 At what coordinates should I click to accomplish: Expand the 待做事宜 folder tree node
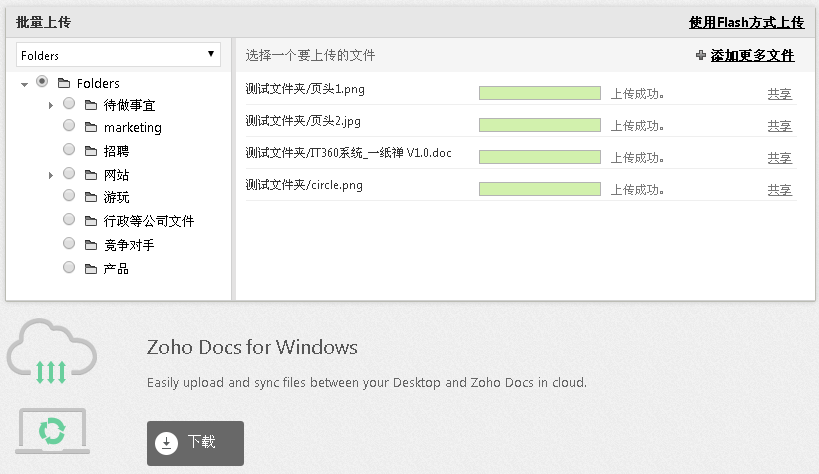(x=50, y=105)
